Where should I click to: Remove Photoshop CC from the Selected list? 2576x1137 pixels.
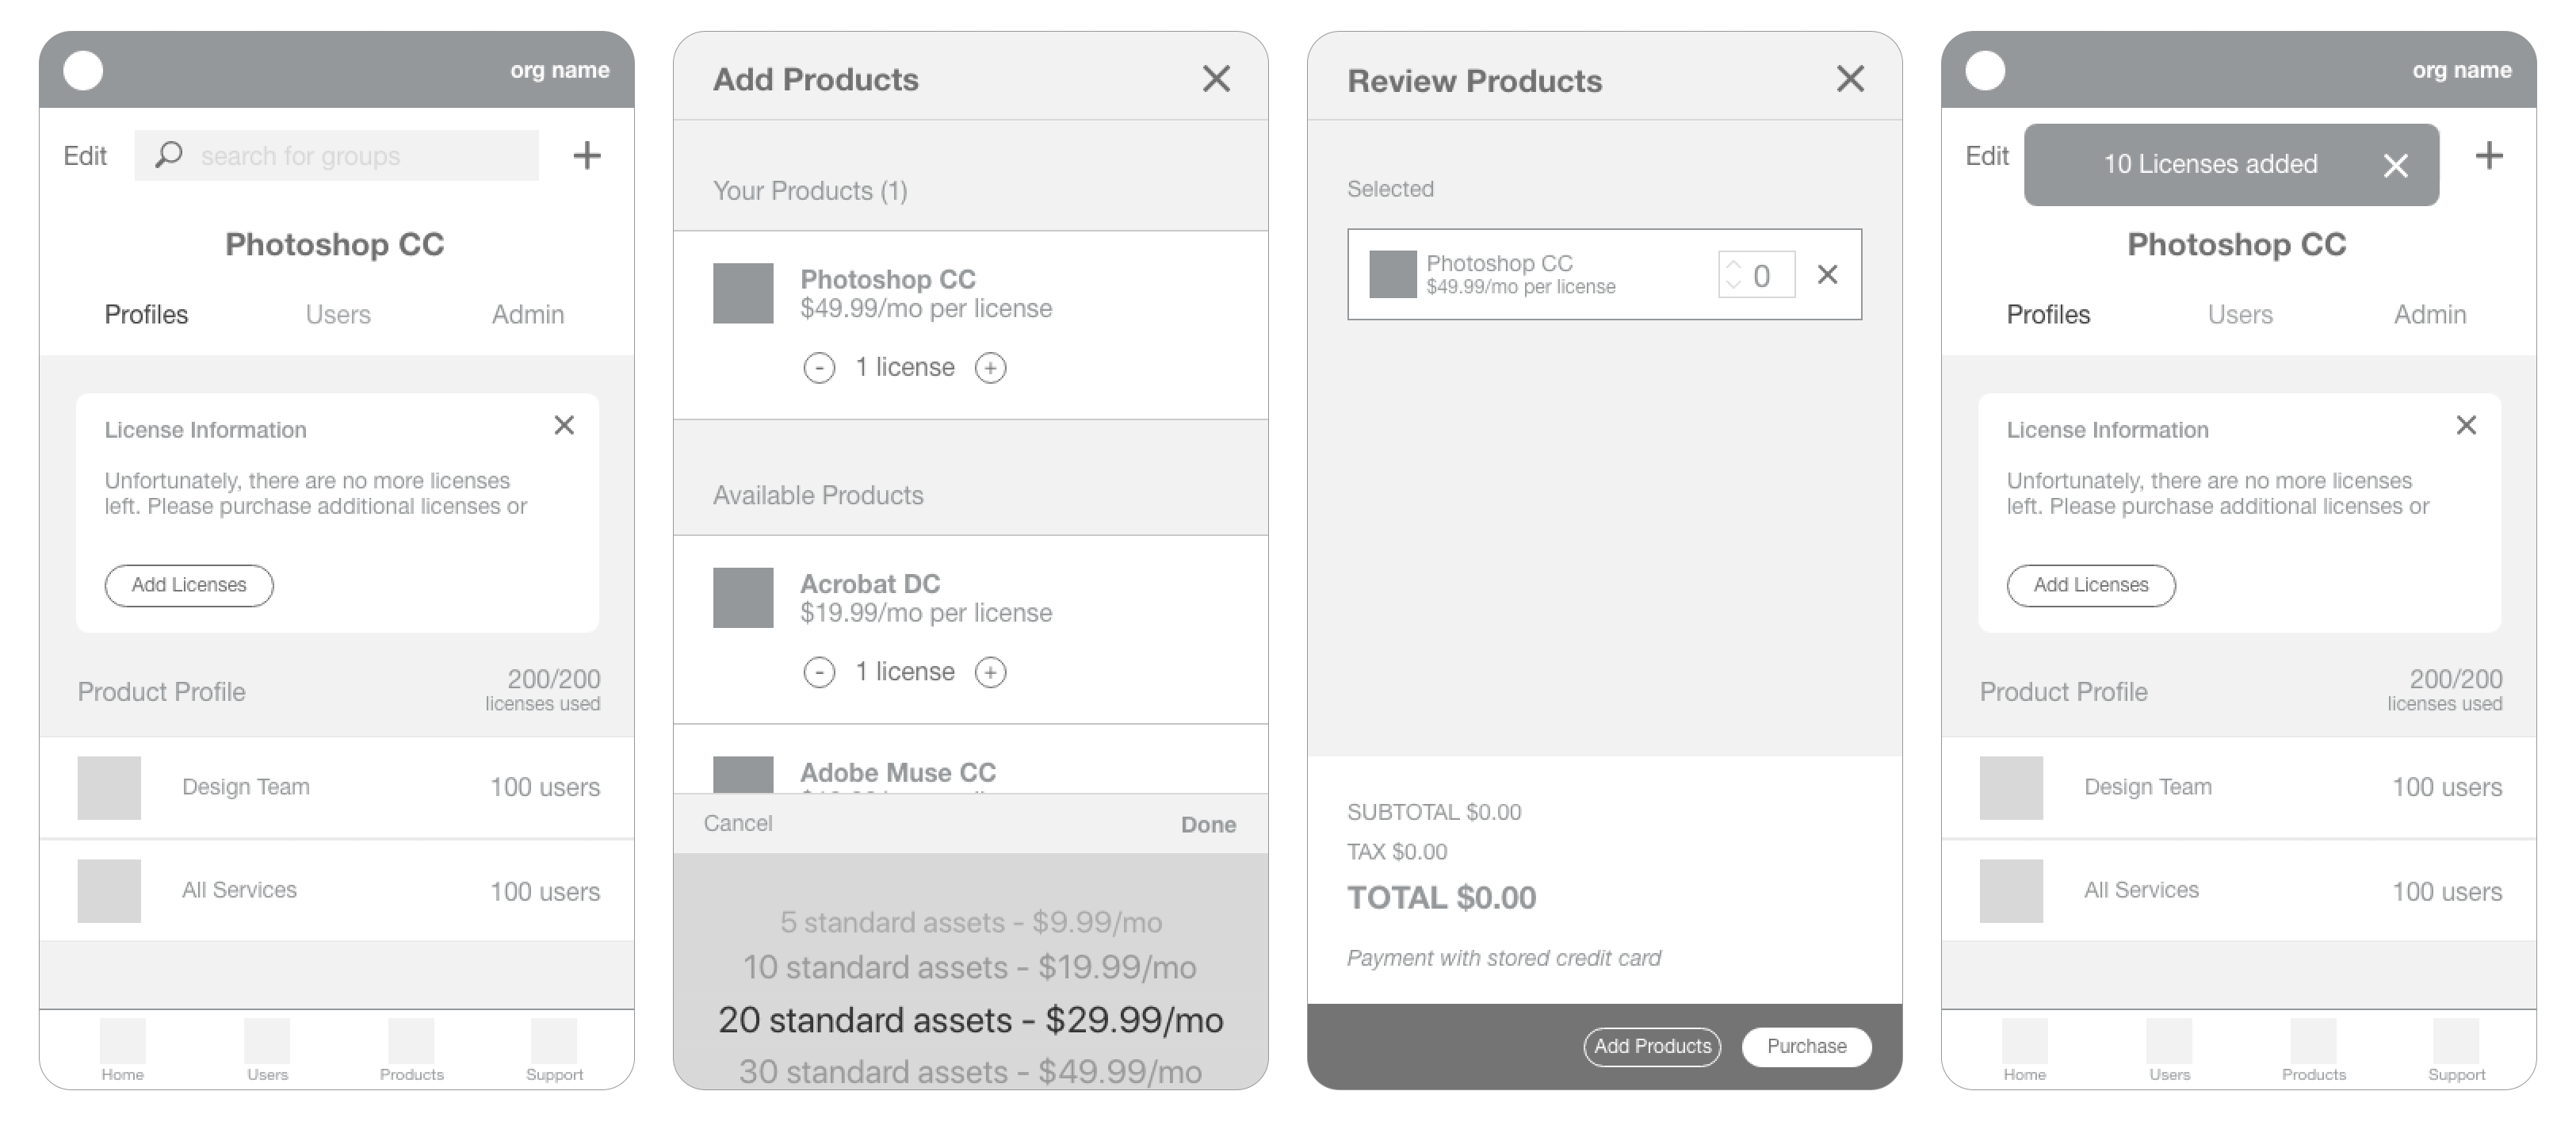click(x=1827, y=275)
